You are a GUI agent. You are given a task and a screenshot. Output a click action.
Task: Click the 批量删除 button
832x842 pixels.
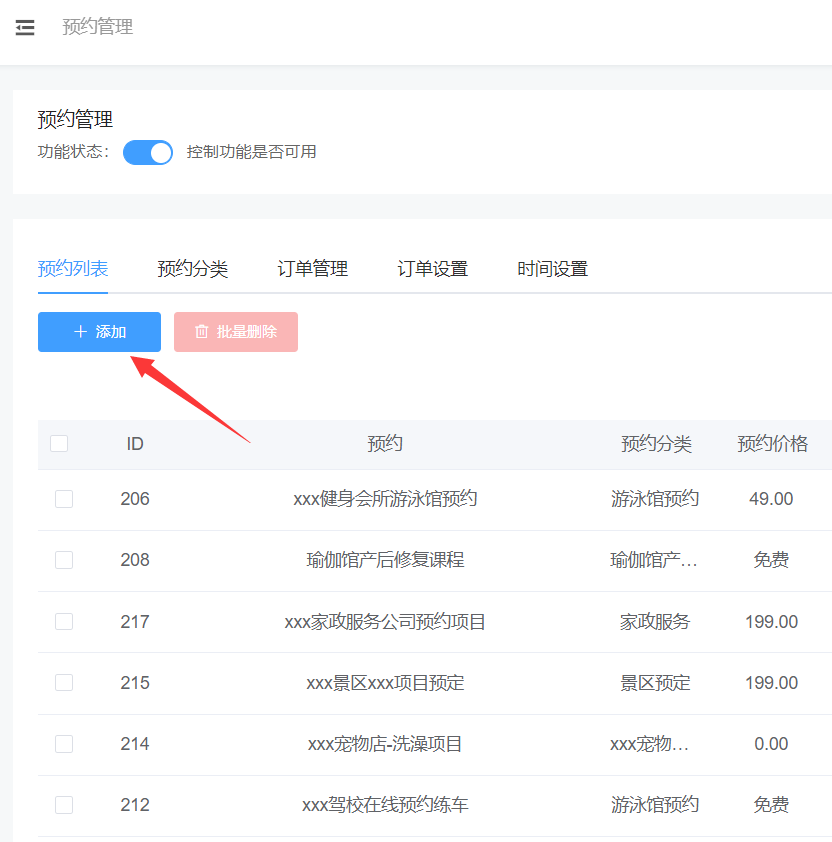coord(236,332)
